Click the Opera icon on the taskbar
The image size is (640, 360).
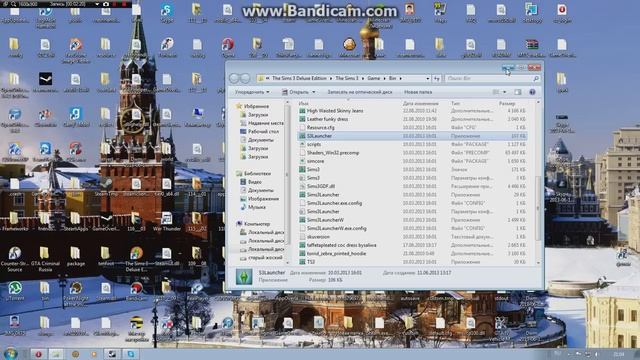tap(38, 354)
